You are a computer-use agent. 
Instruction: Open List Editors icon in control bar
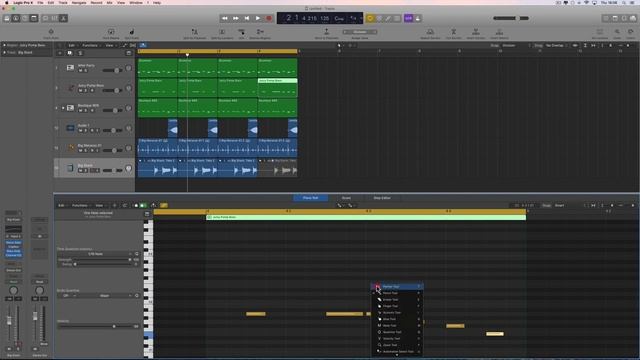tap(606, 18)
